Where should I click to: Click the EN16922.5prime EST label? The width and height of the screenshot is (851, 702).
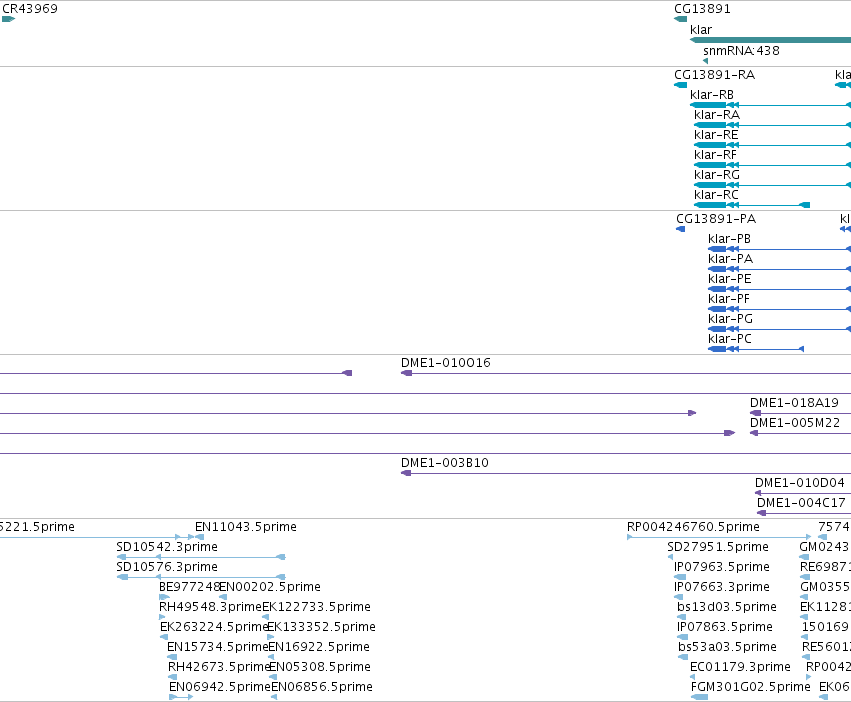[x=319, y=648]
